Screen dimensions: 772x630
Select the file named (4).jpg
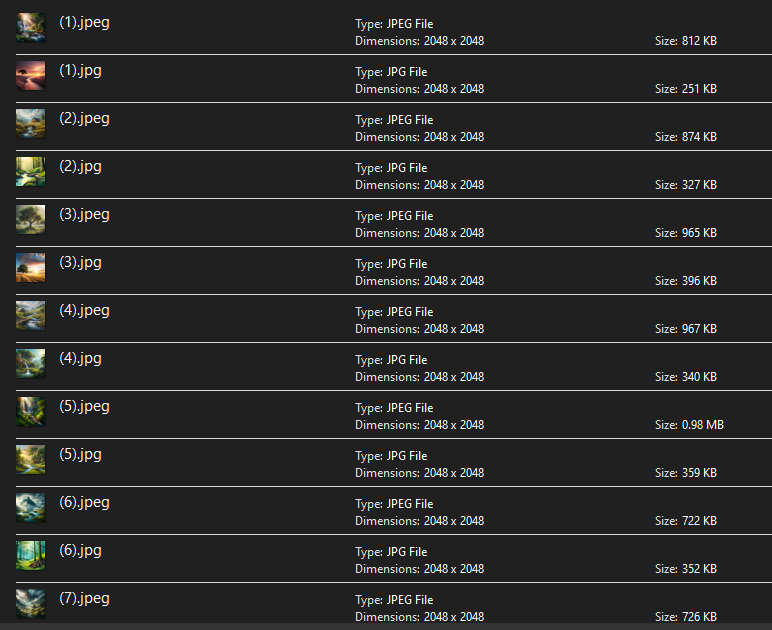(80, 358)
